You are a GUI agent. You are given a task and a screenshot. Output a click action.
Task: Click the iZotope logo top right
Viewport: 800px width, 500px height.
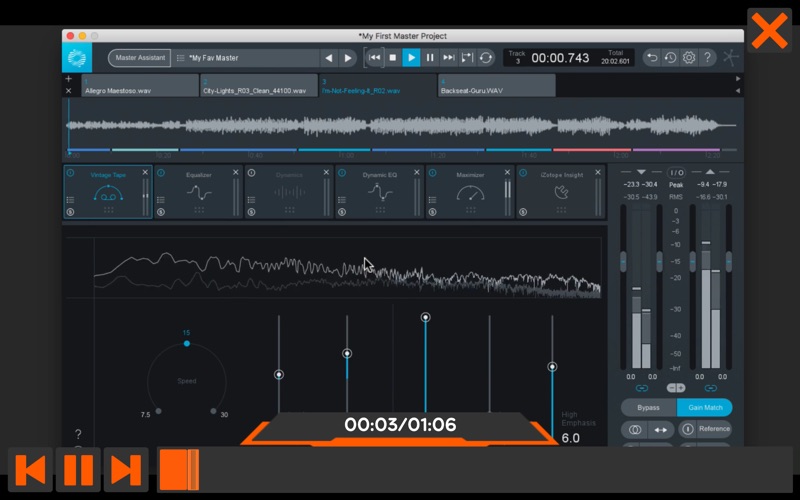tap(731, 58)
